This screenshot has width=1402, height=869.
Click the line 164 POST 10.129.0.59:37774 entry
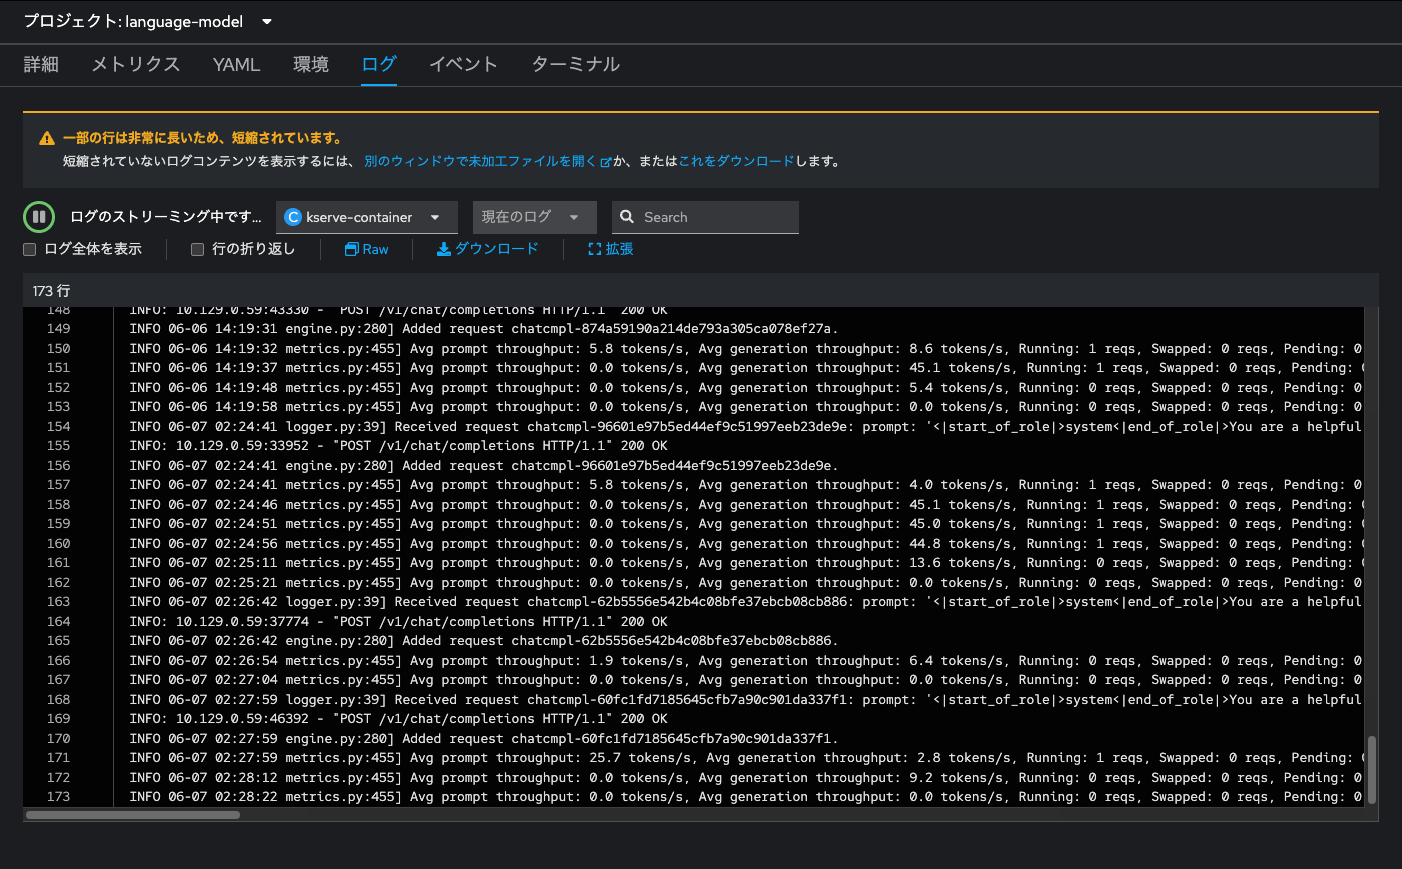pyautogui.click(x=398, y=622)
